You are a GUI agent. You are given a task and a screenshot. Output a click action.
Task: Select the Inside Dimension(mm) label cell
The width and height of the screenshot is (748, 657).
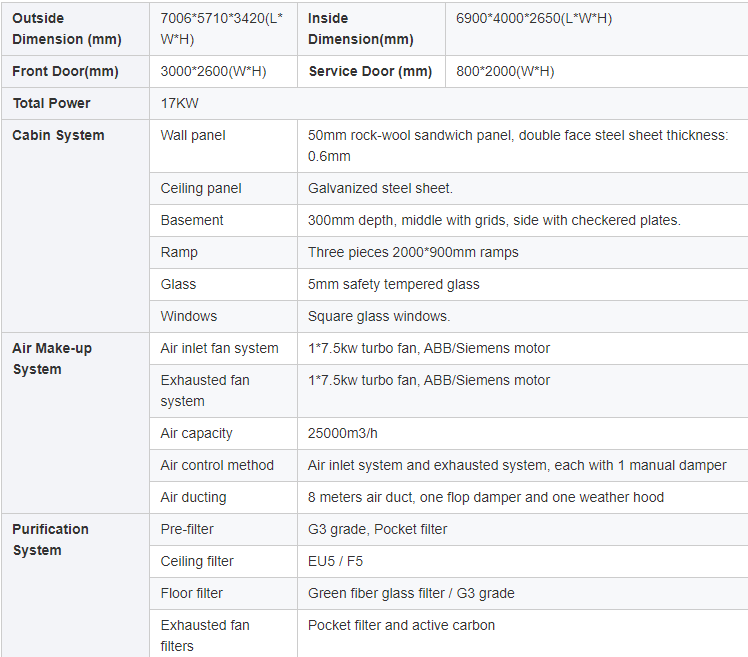[x=360, y=29]
